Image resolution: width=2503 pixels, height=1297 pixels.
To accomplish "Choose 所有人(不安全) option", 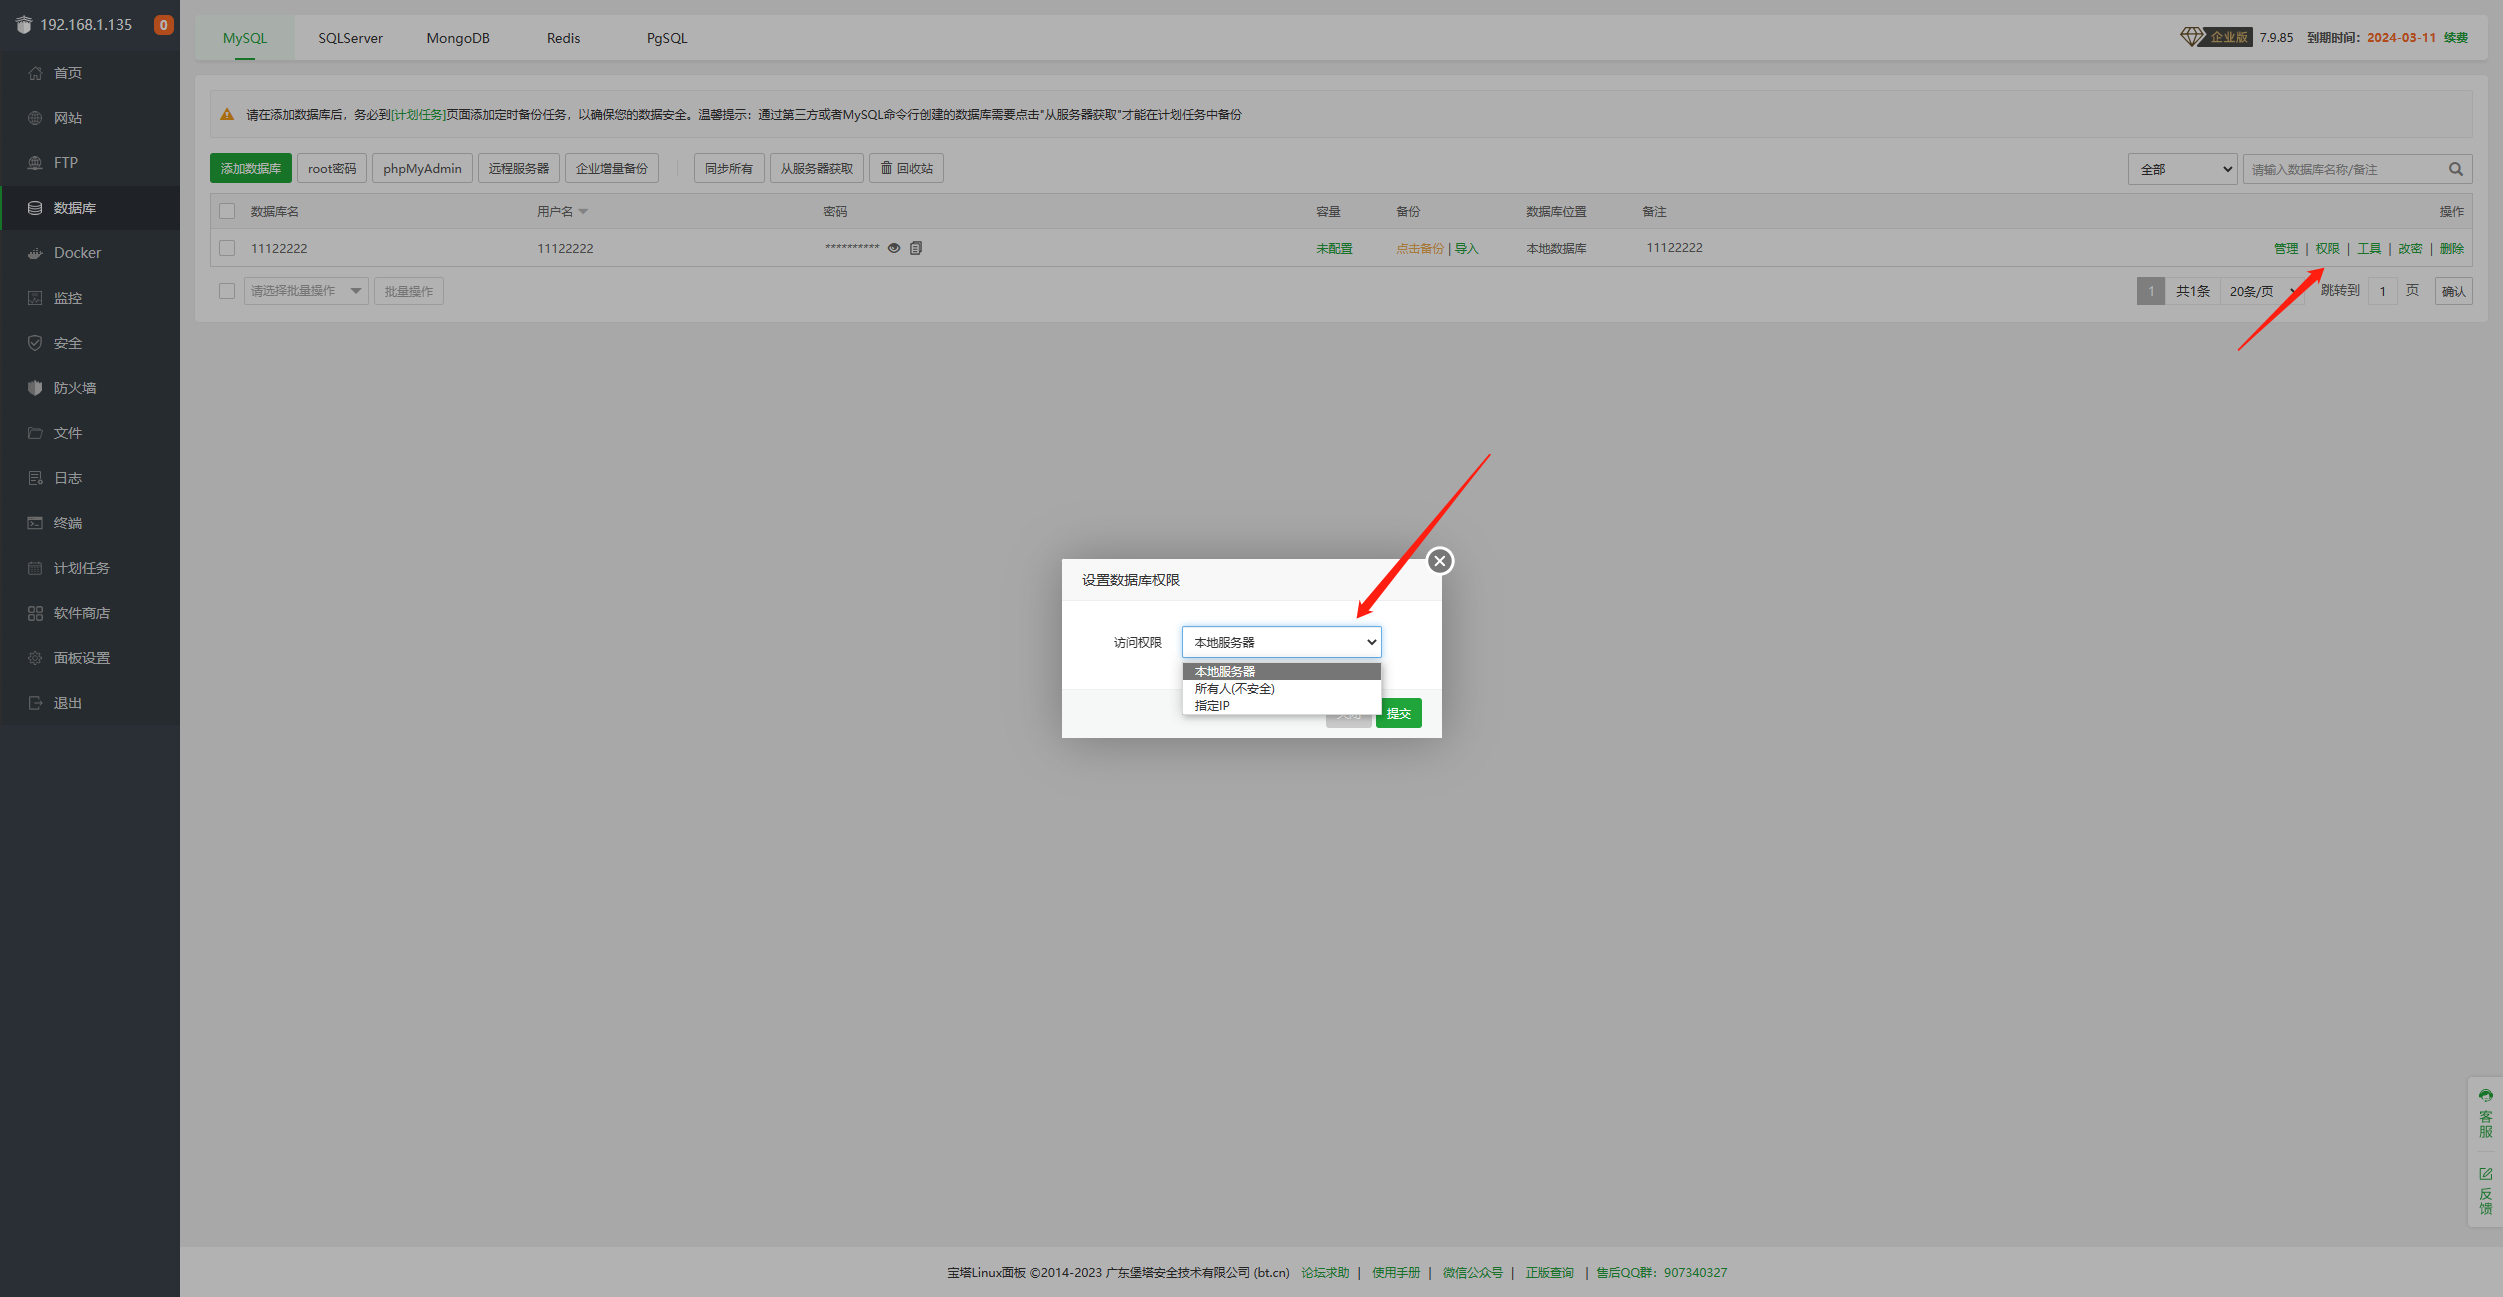I will (1281, 689).
